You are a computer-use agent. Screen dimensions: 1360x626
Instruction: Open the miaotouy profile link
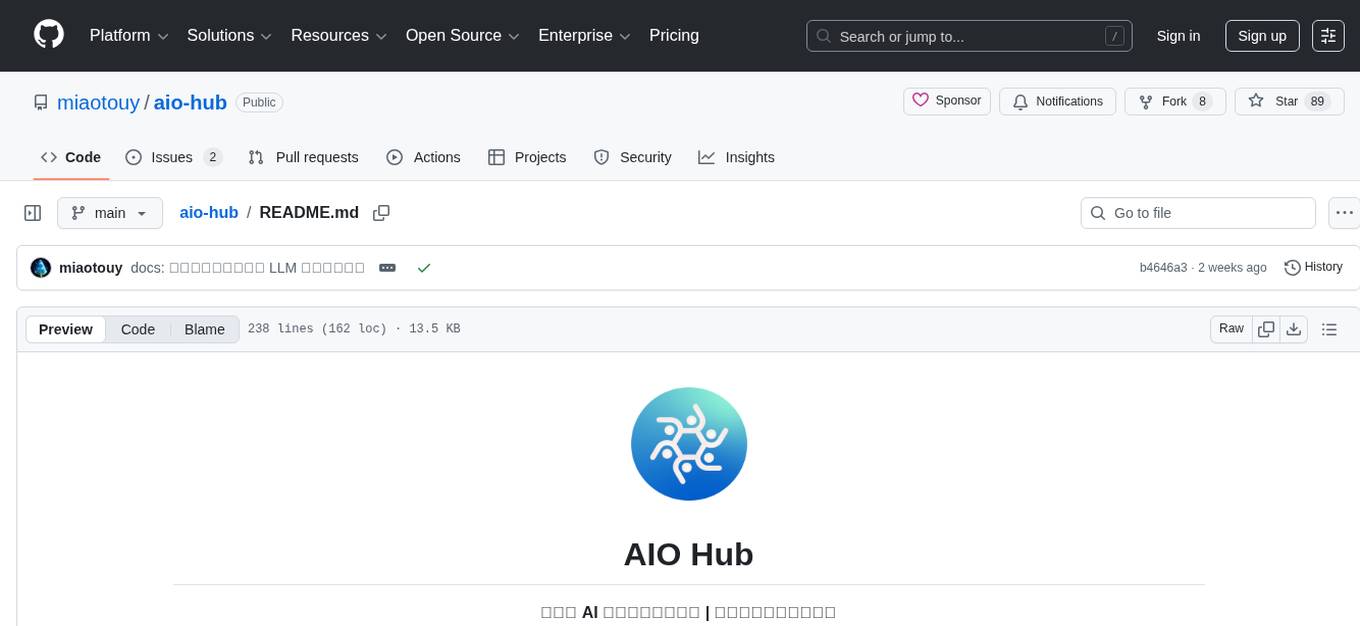click(98, 102)
